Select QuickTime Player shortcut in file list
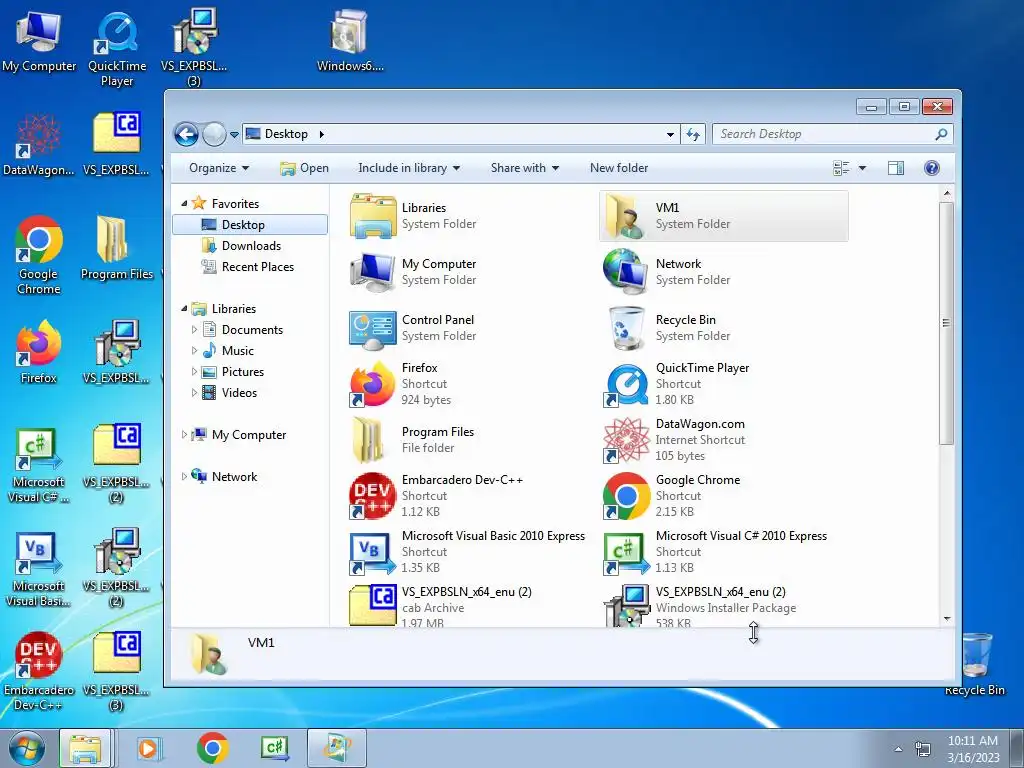The height and width of the screenshot is (768, 1024). tap(625, 384)
